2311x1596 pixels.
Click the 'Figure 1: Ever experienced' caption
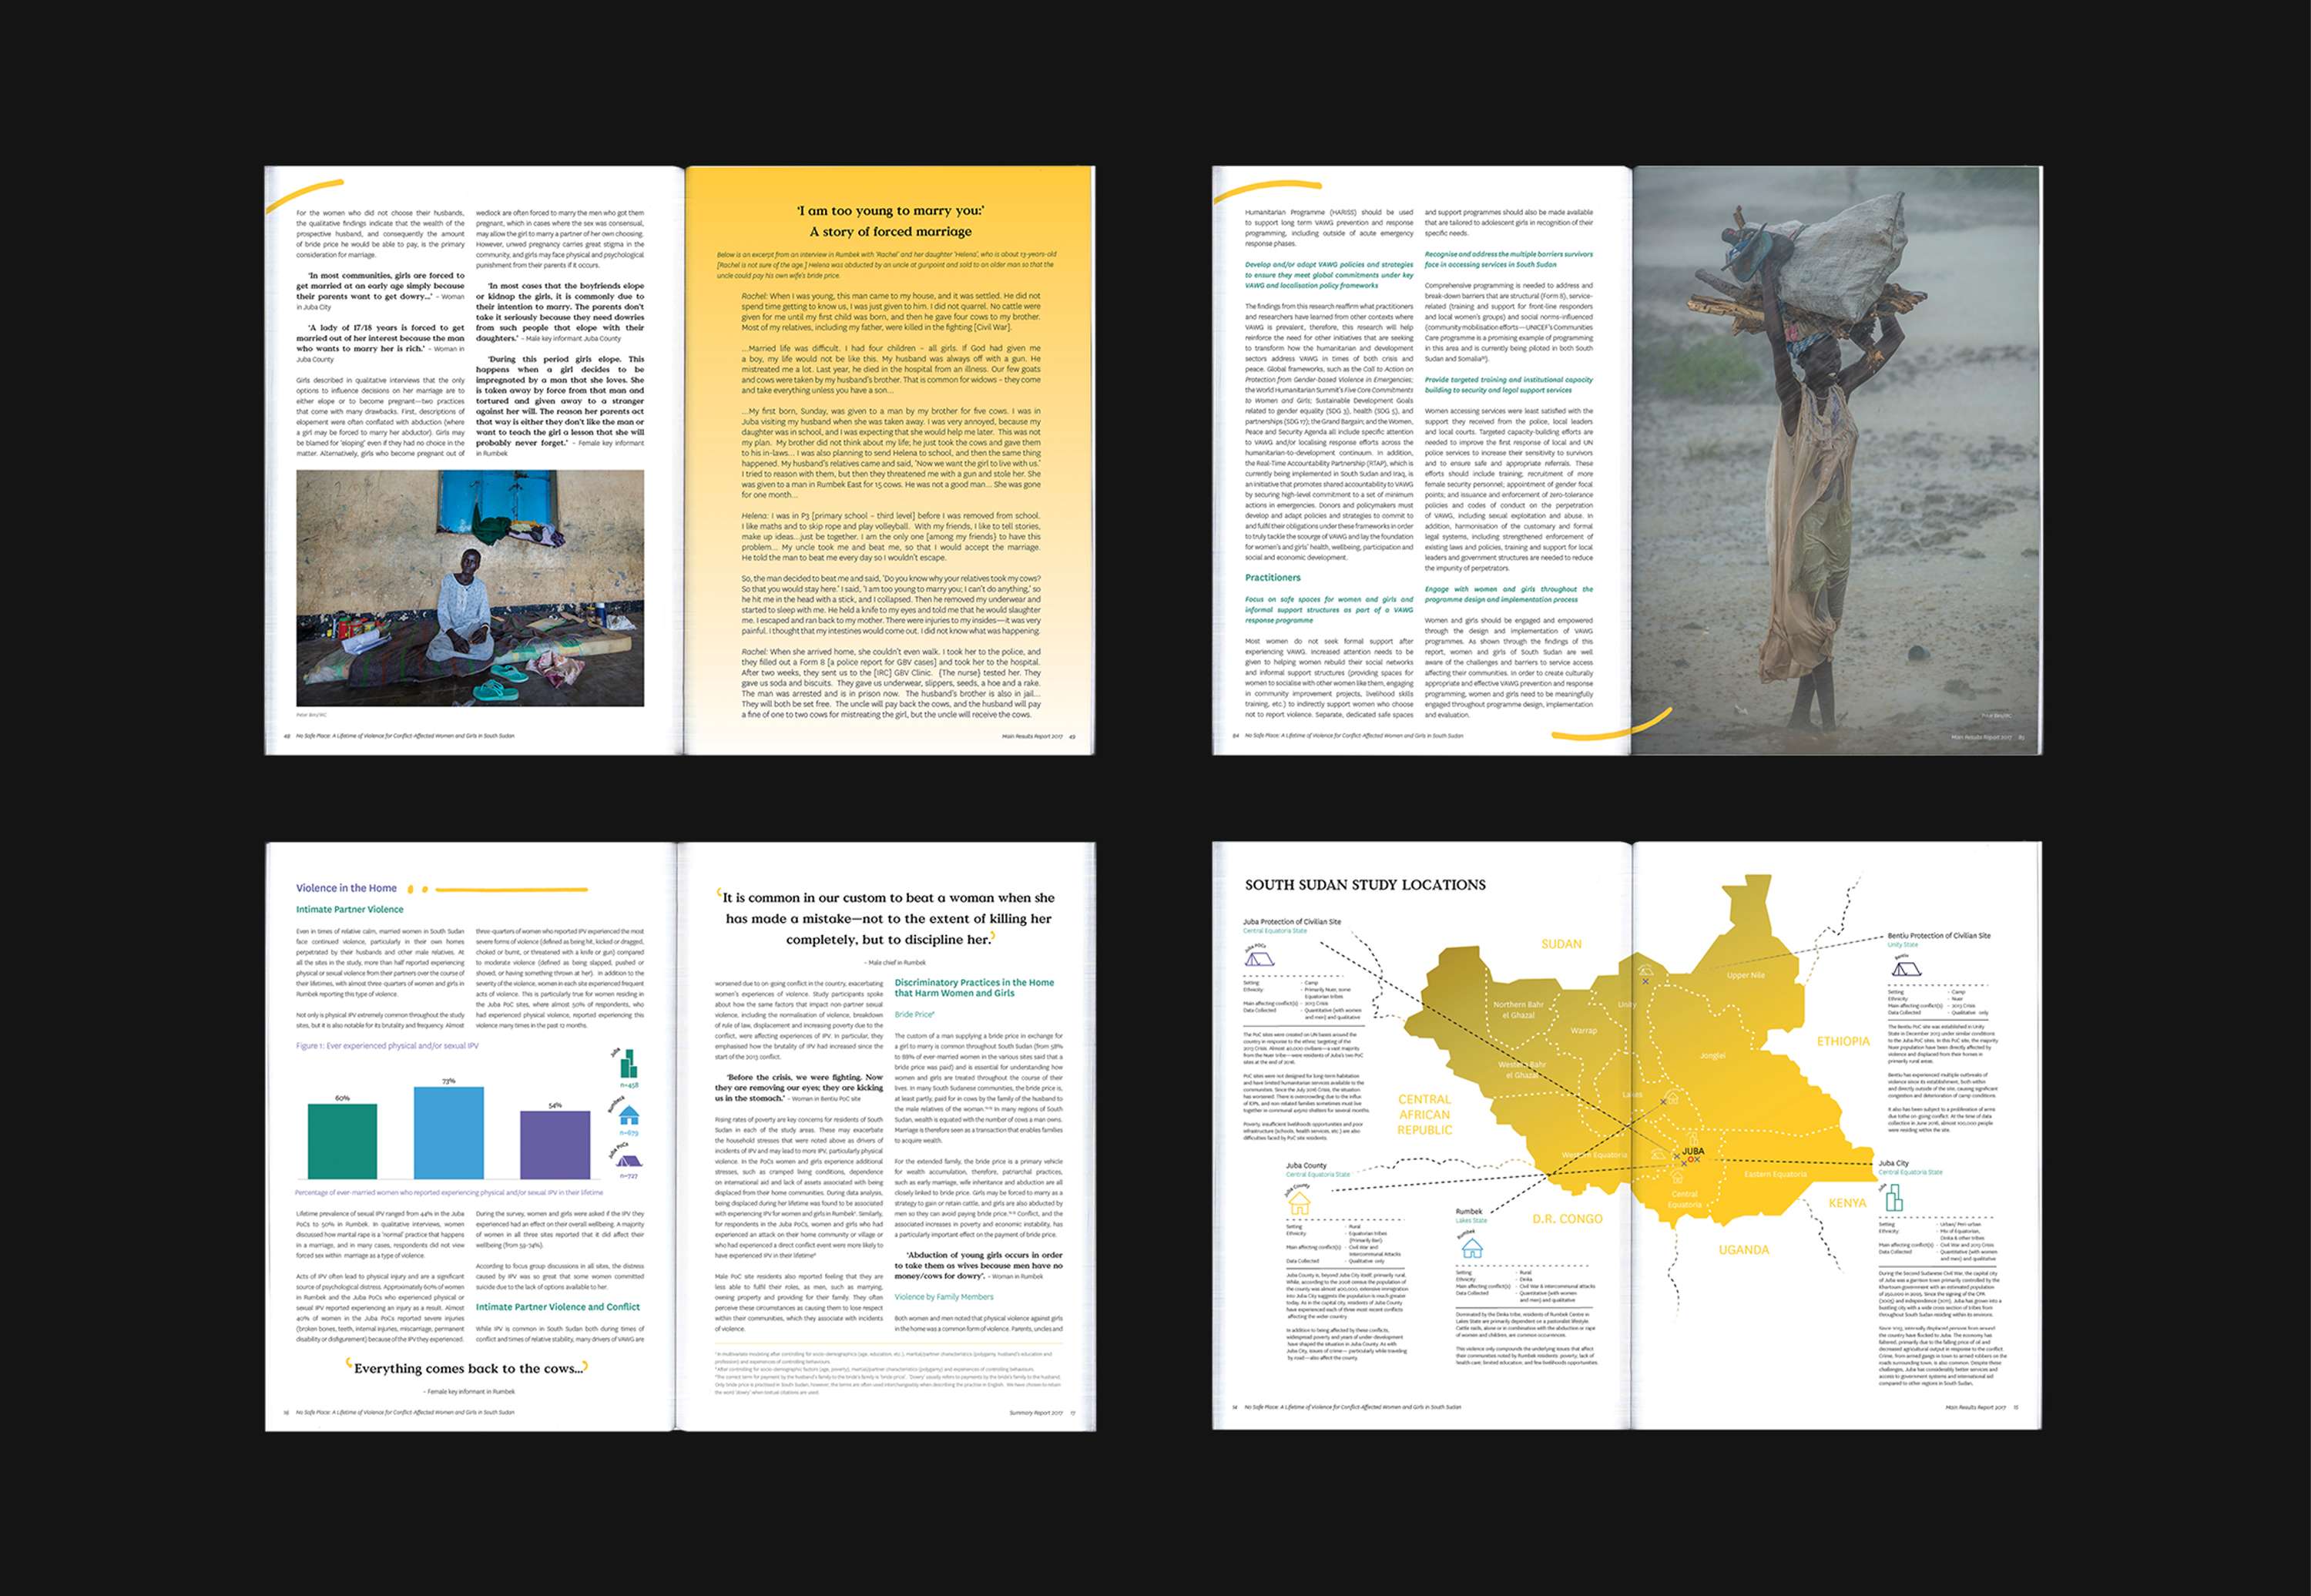pyautogui.click(x=387, y=1046)
